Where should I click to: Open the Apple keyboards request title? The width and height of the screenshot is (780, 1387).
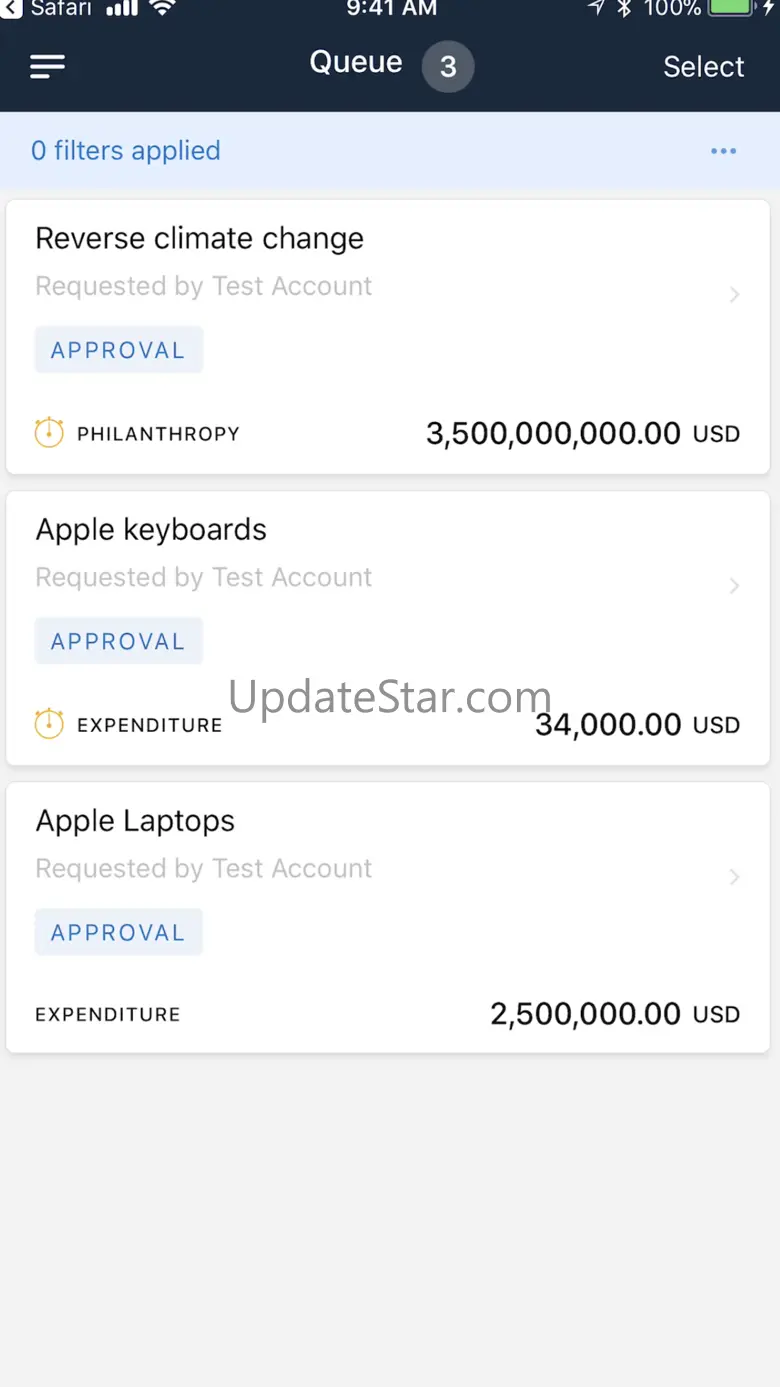coord(151,529)
